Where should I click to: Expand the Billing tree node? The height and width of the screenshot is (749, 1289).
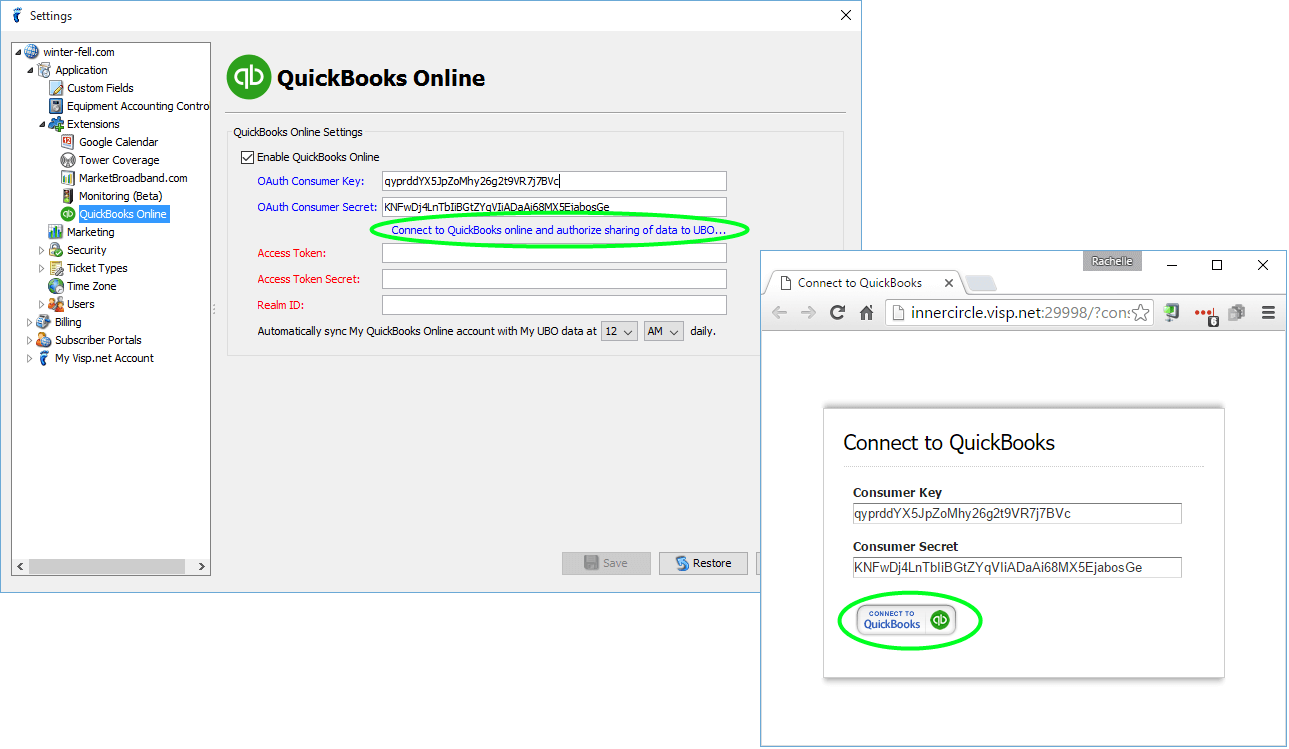30,322
